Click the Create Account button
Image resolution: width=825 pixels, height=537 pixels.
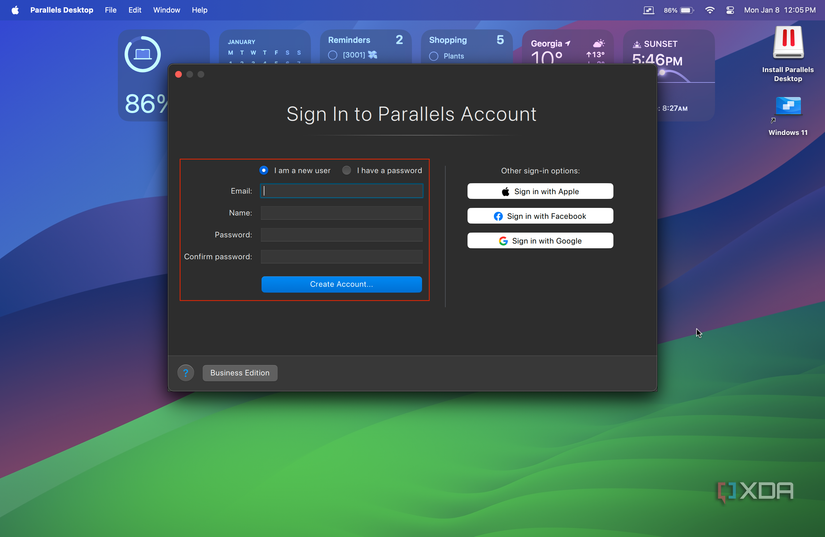[341, 284]
